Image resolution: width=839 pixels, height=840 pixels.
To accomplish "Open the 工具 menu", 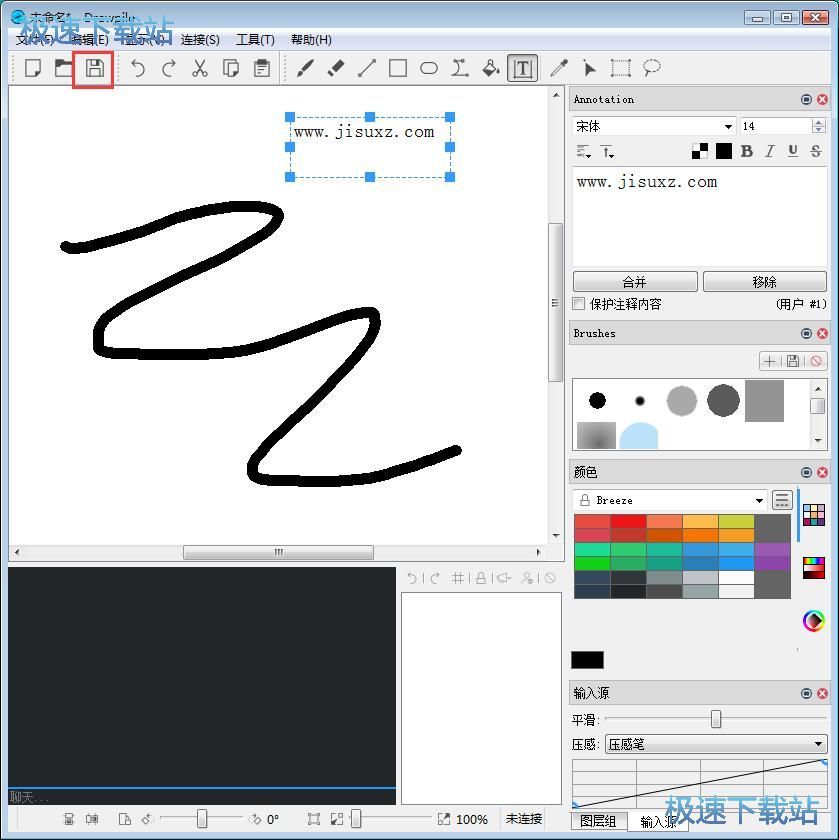I will click(x=255, y=39).
